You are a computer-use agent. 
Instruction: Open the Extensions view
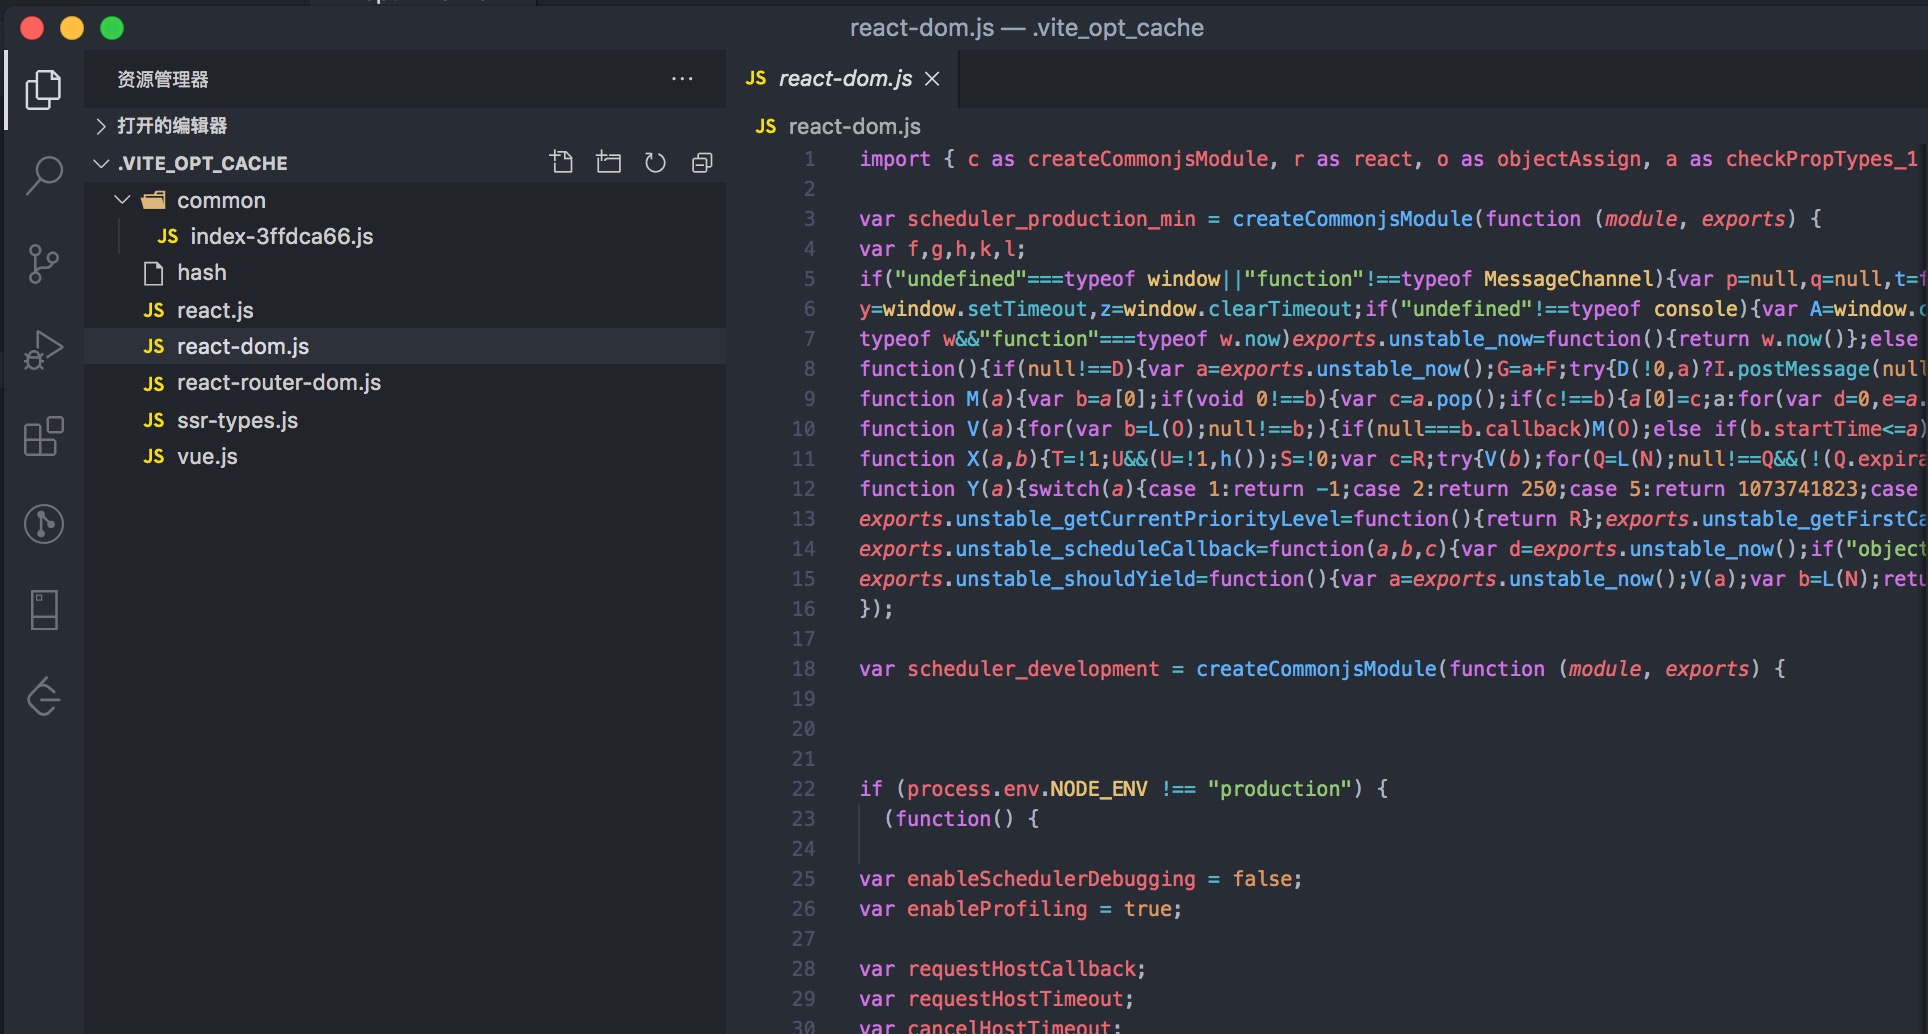[x=43, y=437]
